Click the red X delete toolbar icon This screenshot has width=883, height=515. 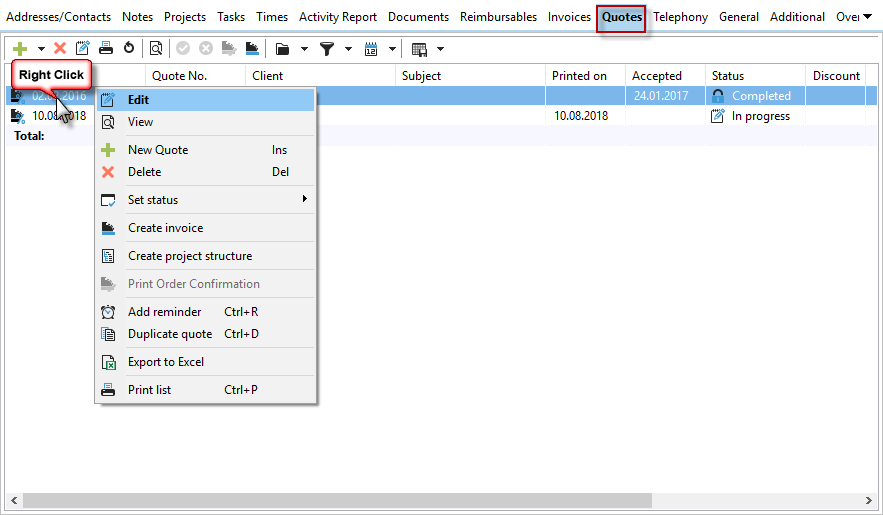(x=60, y=48)
